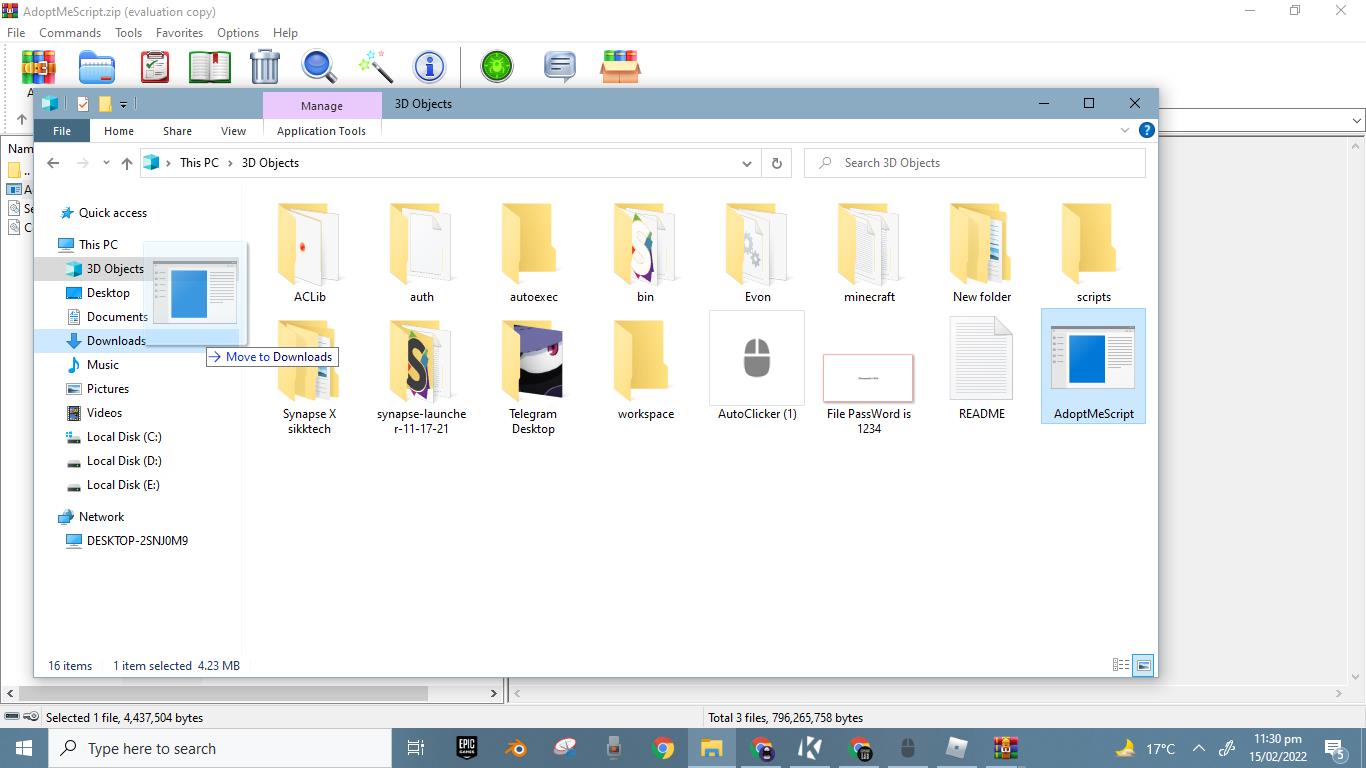
Task: Click the Properties checkmark in Explorer title bar
Action: [83, 104]
